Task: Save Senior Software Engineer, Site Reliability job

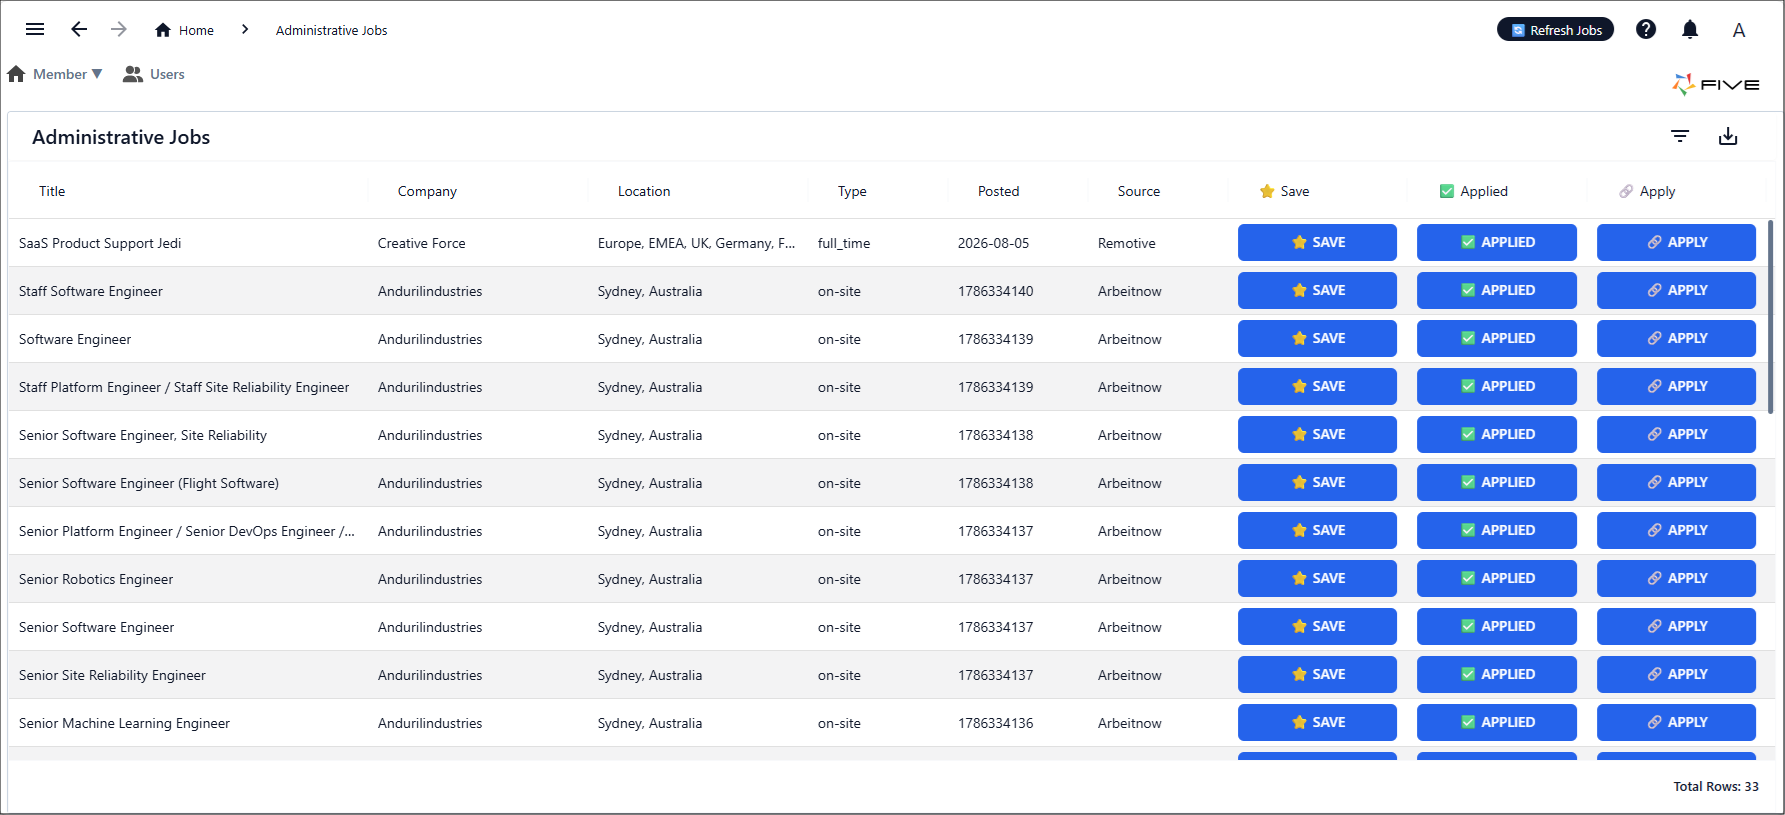Action: (x=1317, y=434)
